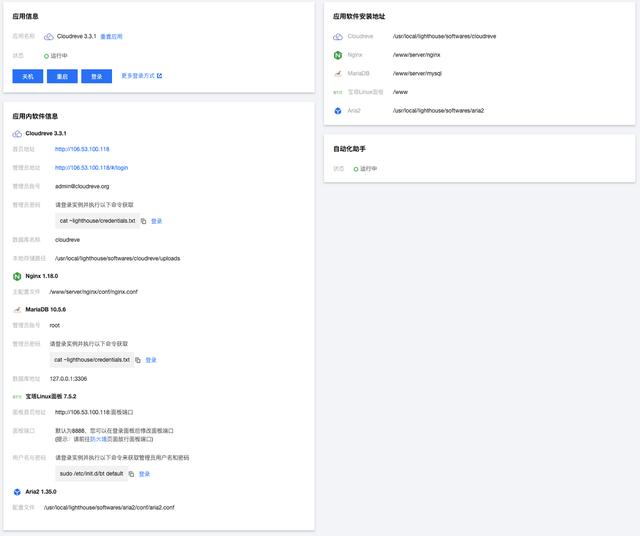Click 登录 next to the bt default command

tap(145, 474)
